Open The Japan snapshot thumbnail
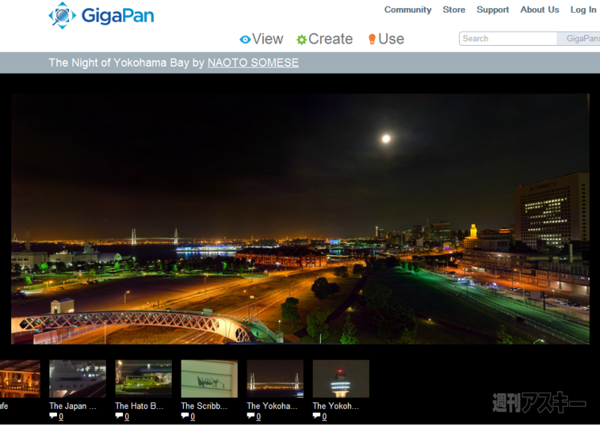Screen dimensions: 600x427 pos(77,378)
